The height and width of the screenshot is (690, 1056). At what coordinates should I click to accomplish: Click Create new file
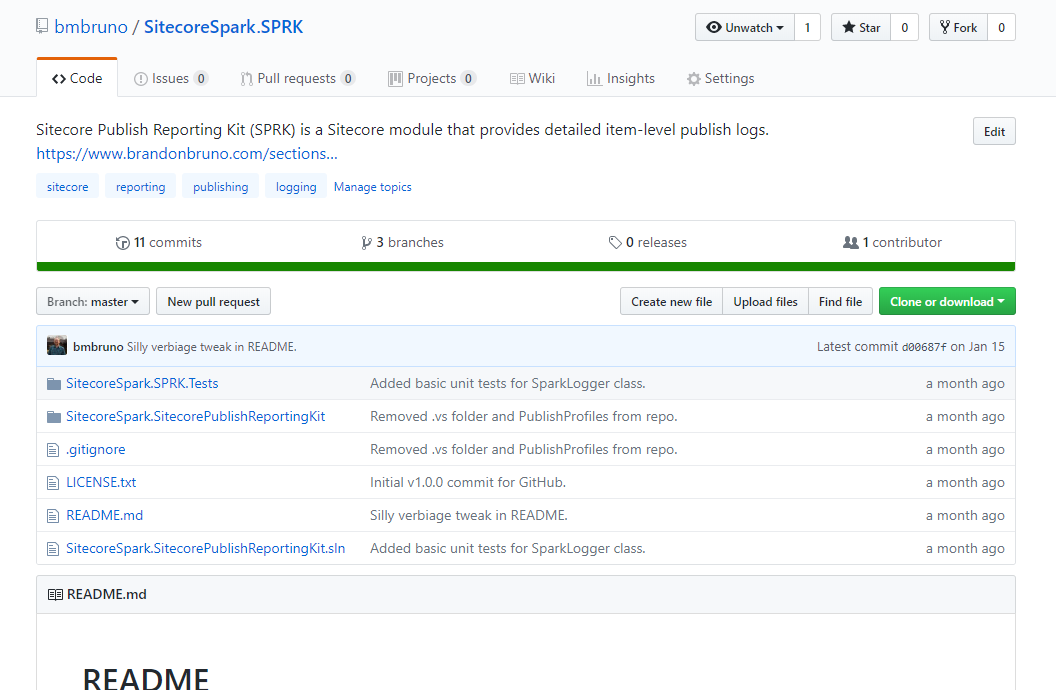pyautogui.click(x=671, y=302)
